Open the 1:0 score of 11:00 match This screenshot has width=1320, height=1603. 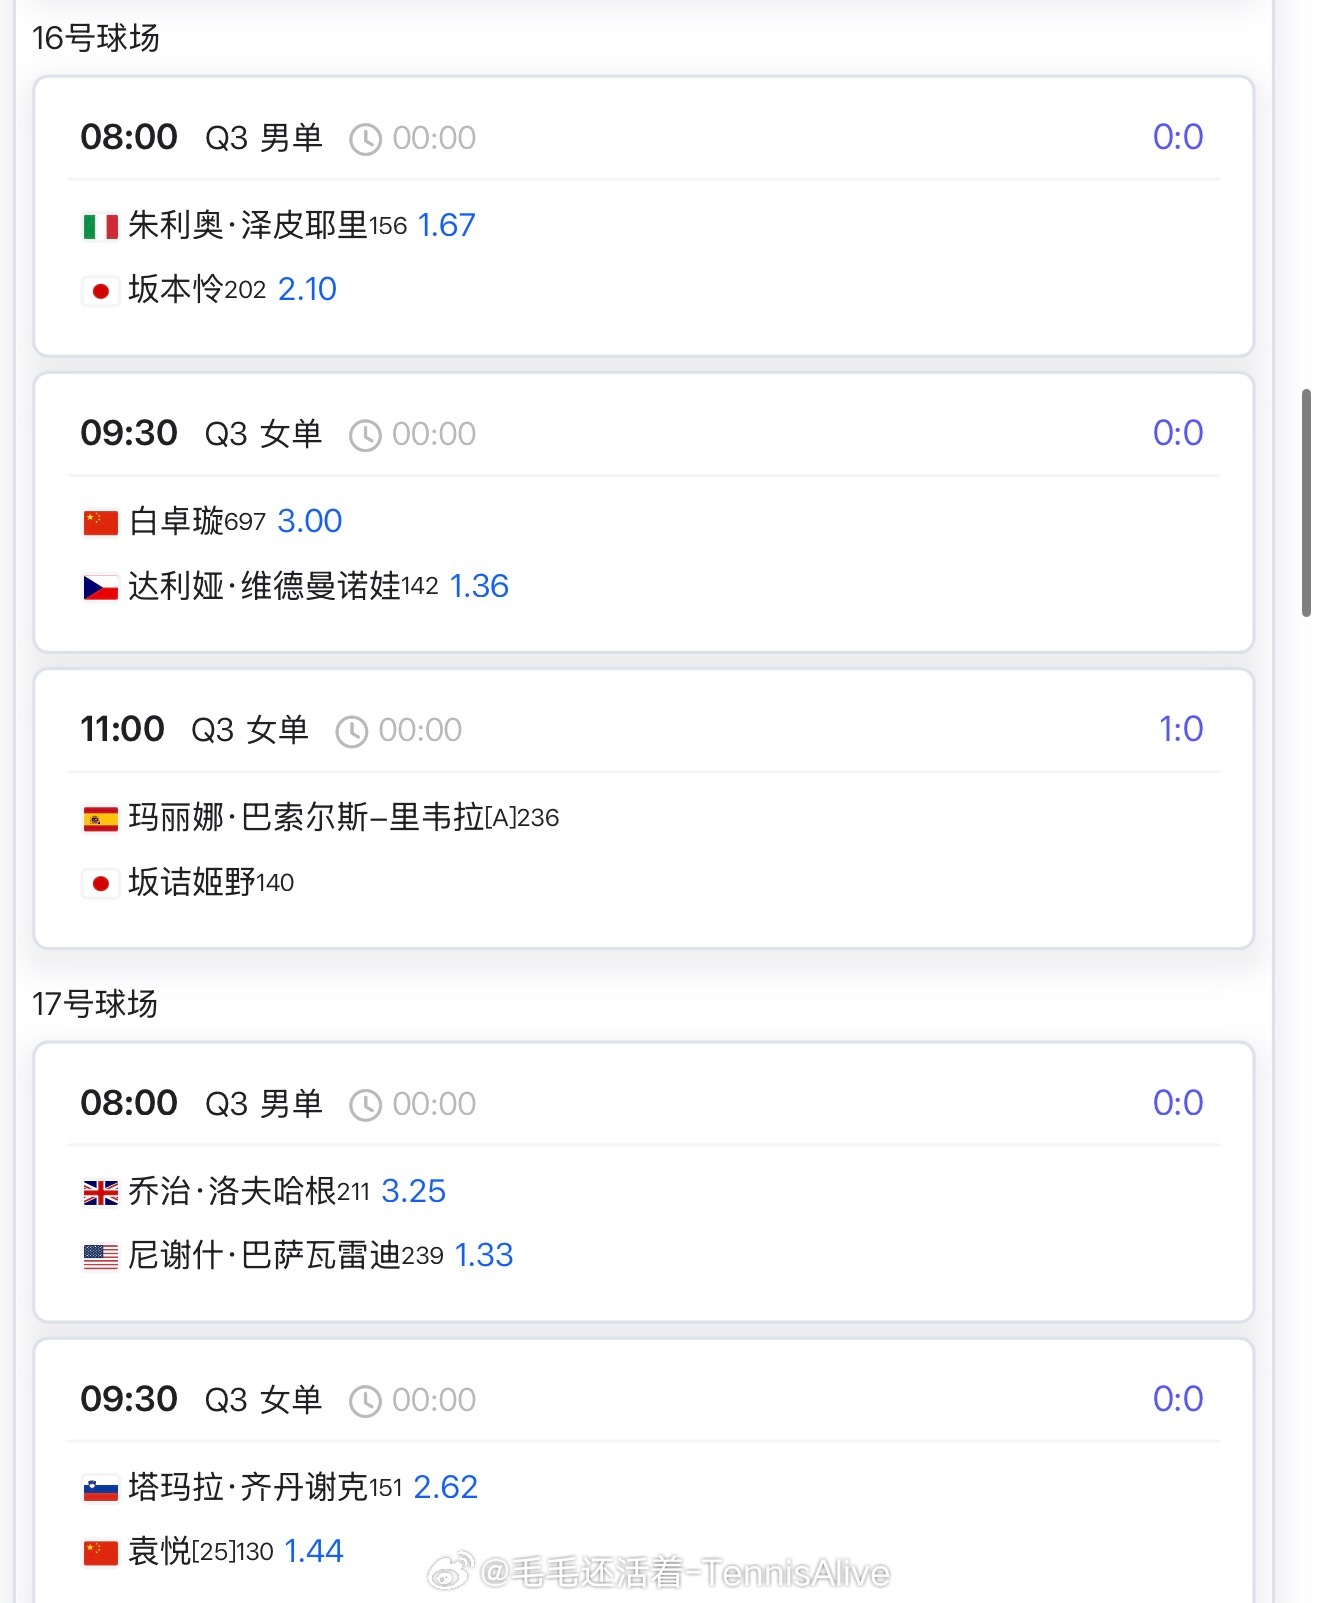click(1180, 729)
